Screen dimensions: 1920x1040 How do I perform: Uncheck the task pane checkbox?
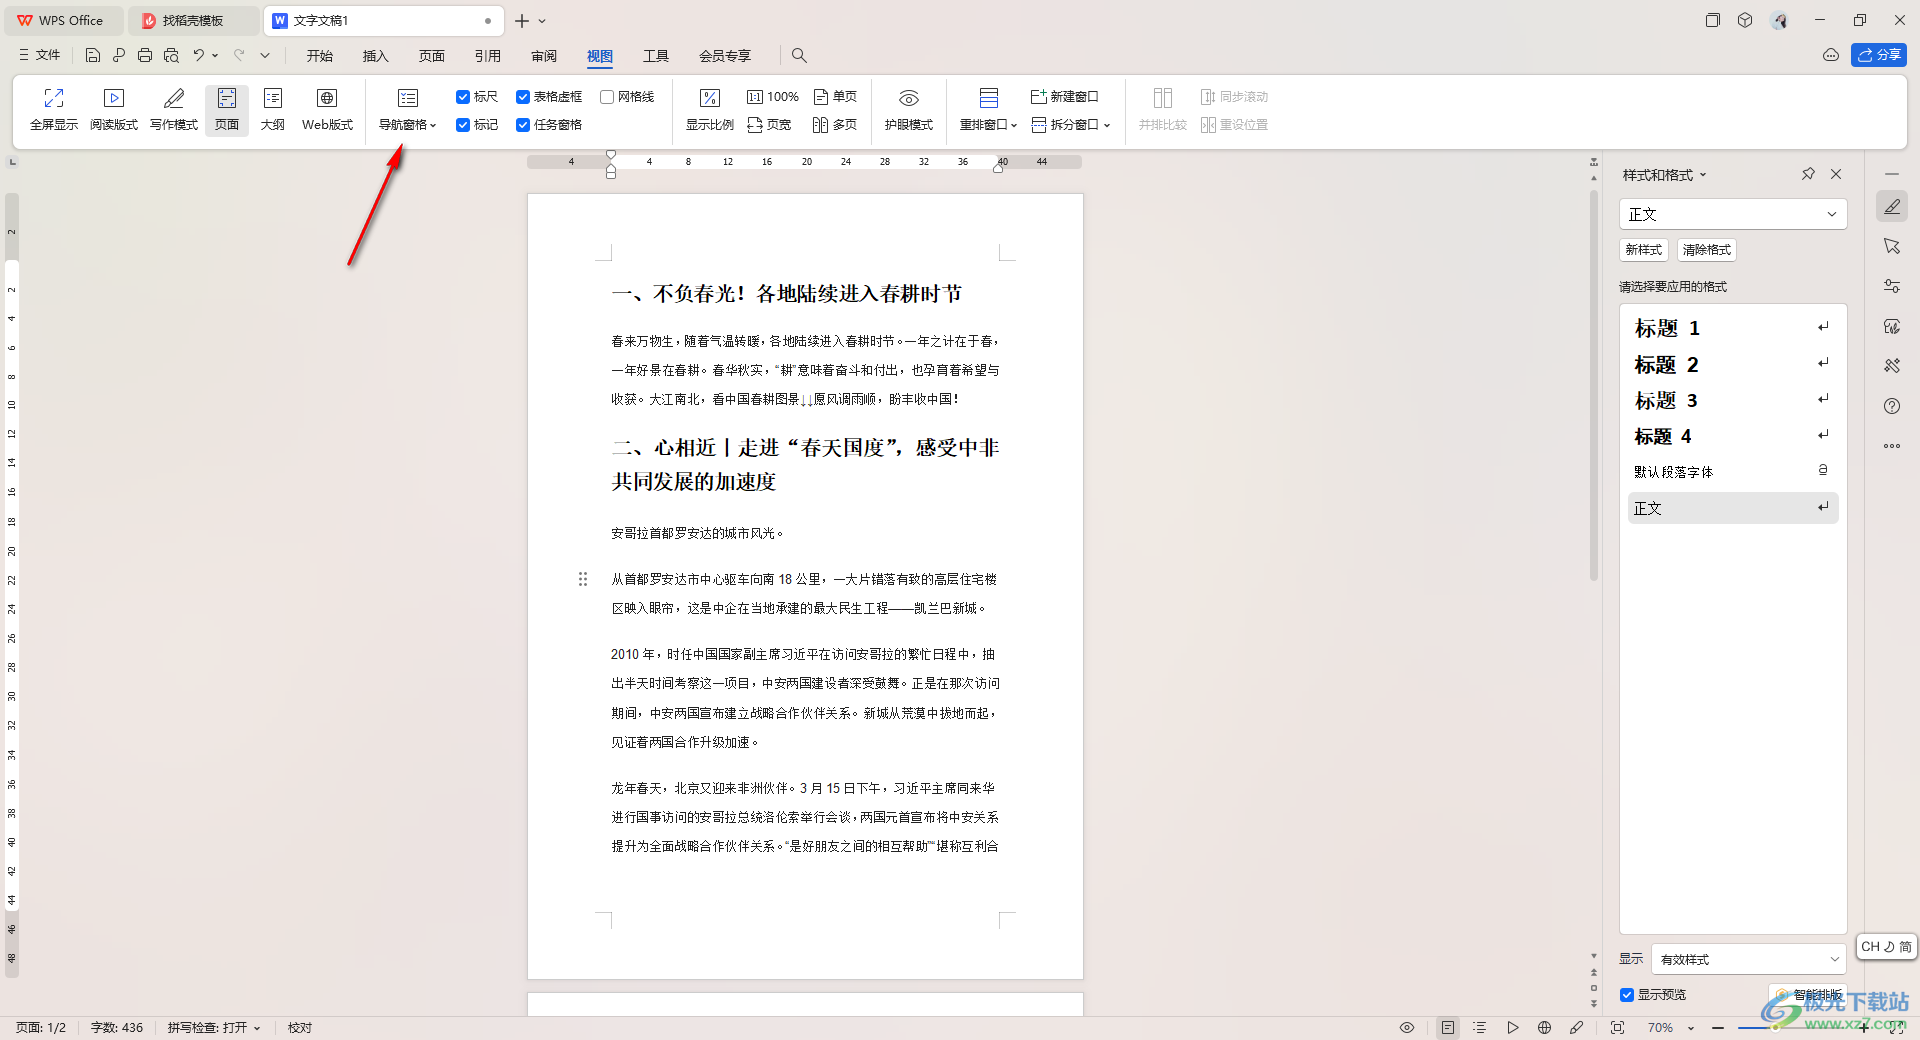(523, 125)
